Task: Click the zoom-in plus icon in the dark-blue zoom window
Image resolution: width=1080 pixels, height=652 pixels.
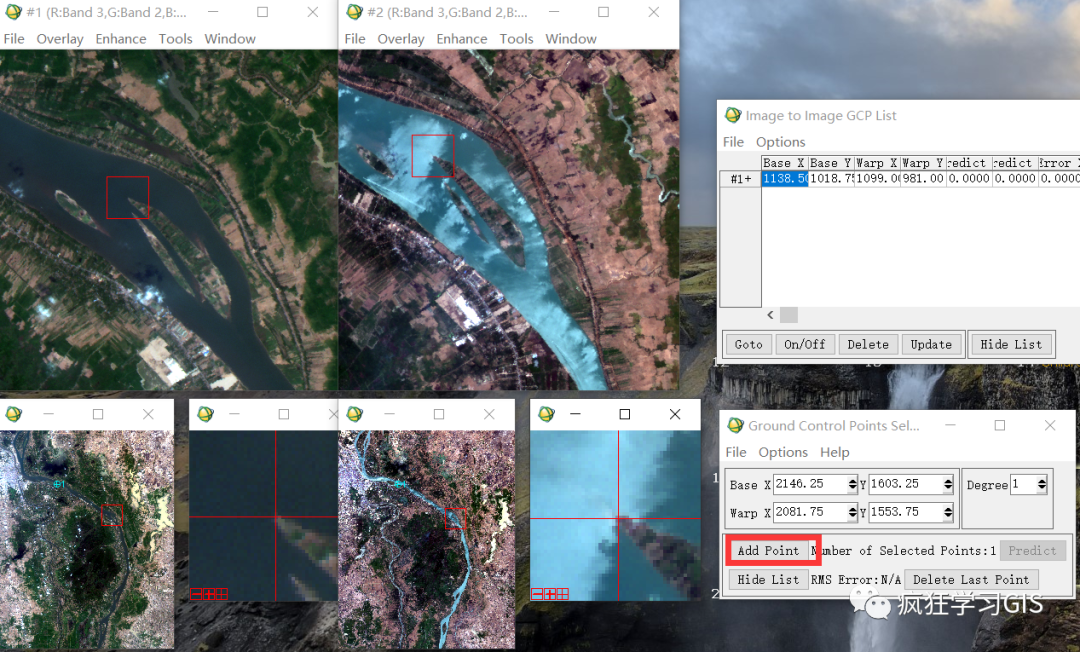Action: point(209,594)
